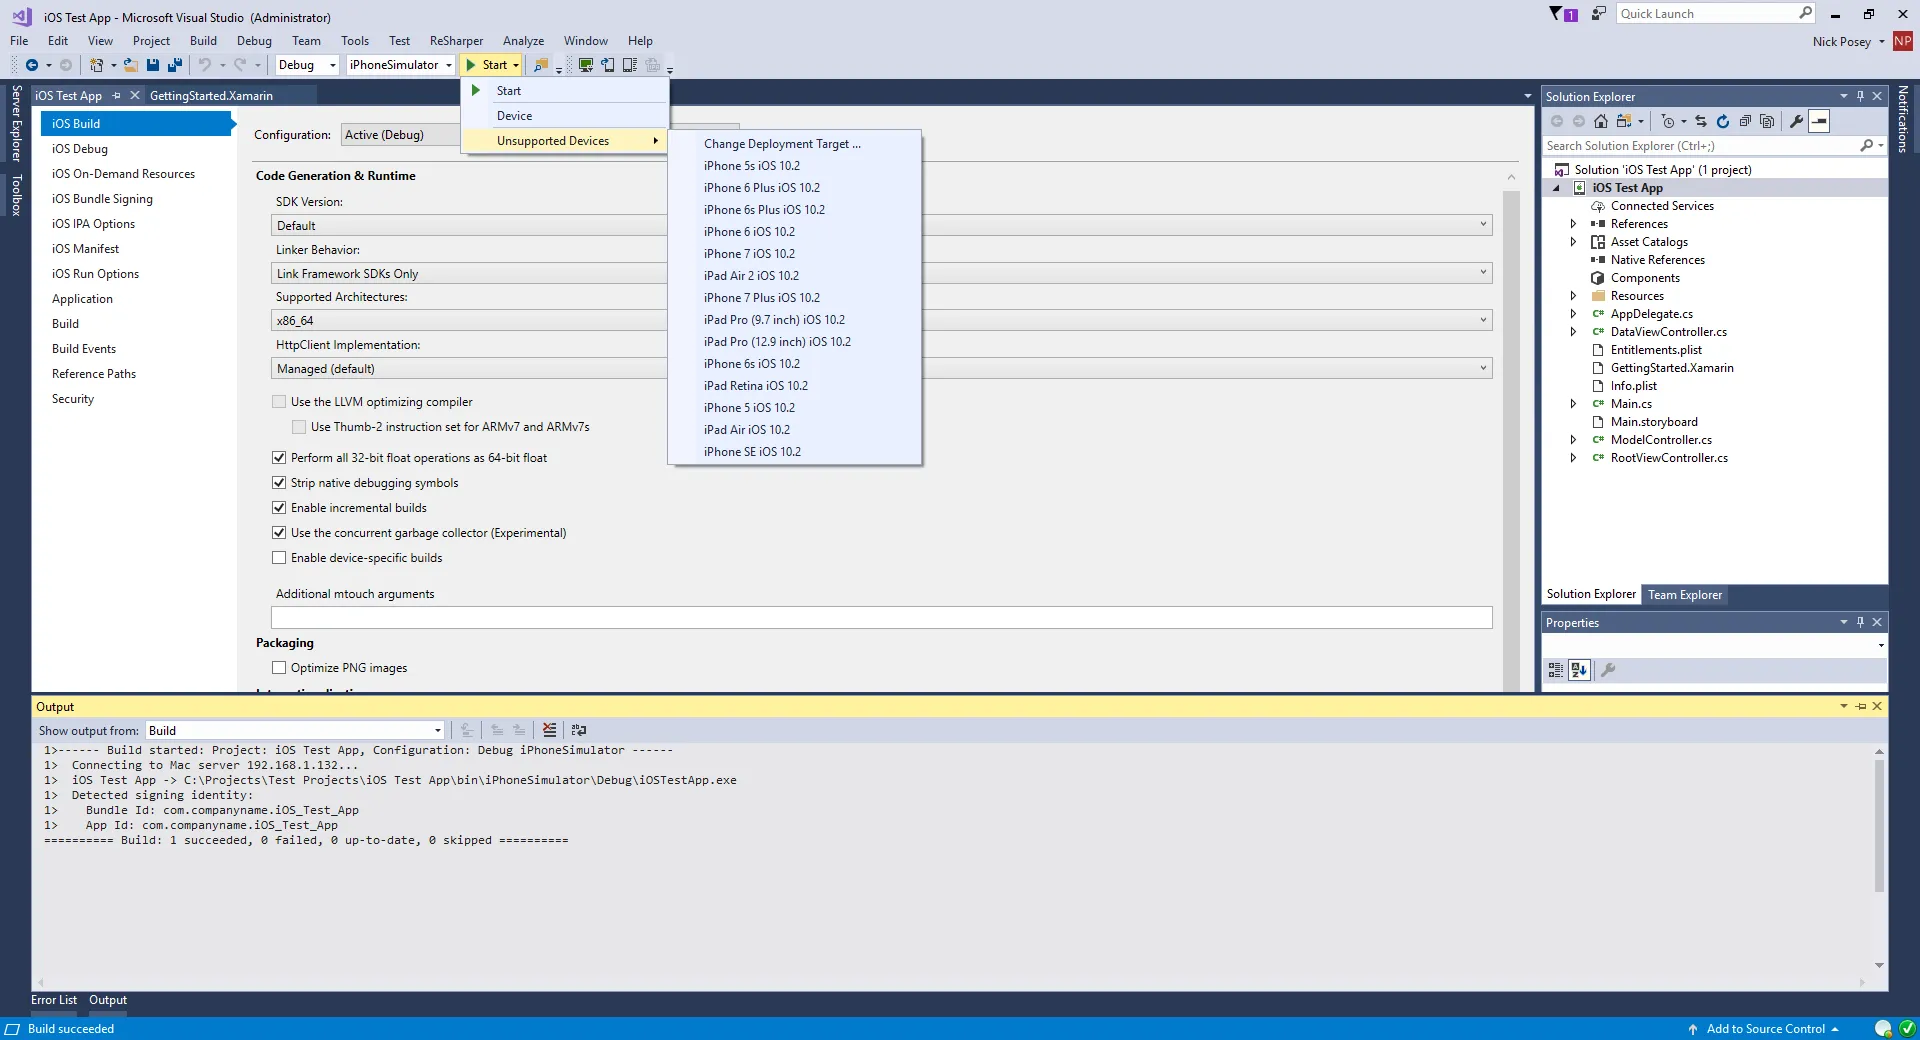Uncheck Enable incremental builds

coord(279,508)
